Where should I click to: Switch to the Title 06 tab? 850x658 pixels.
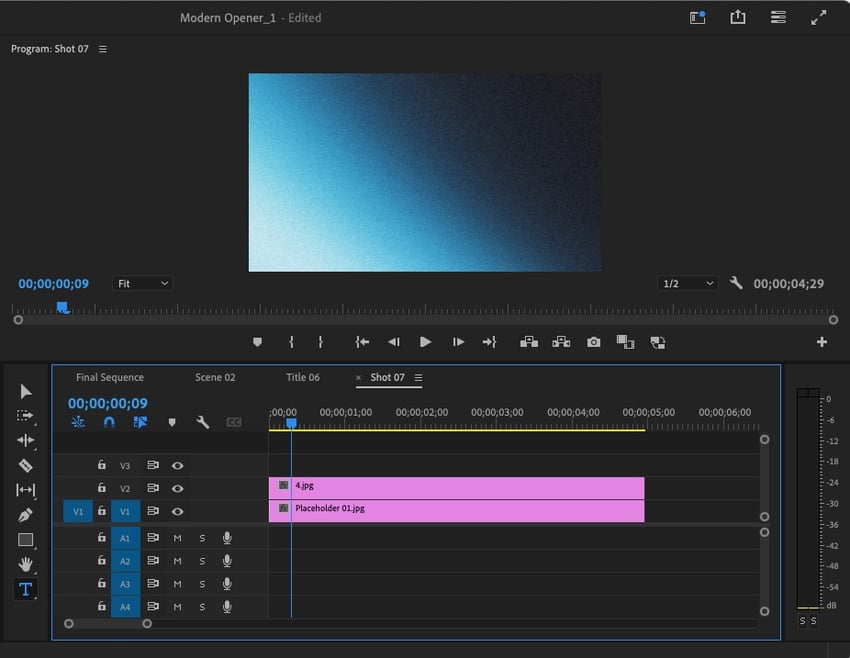[303, 377]
